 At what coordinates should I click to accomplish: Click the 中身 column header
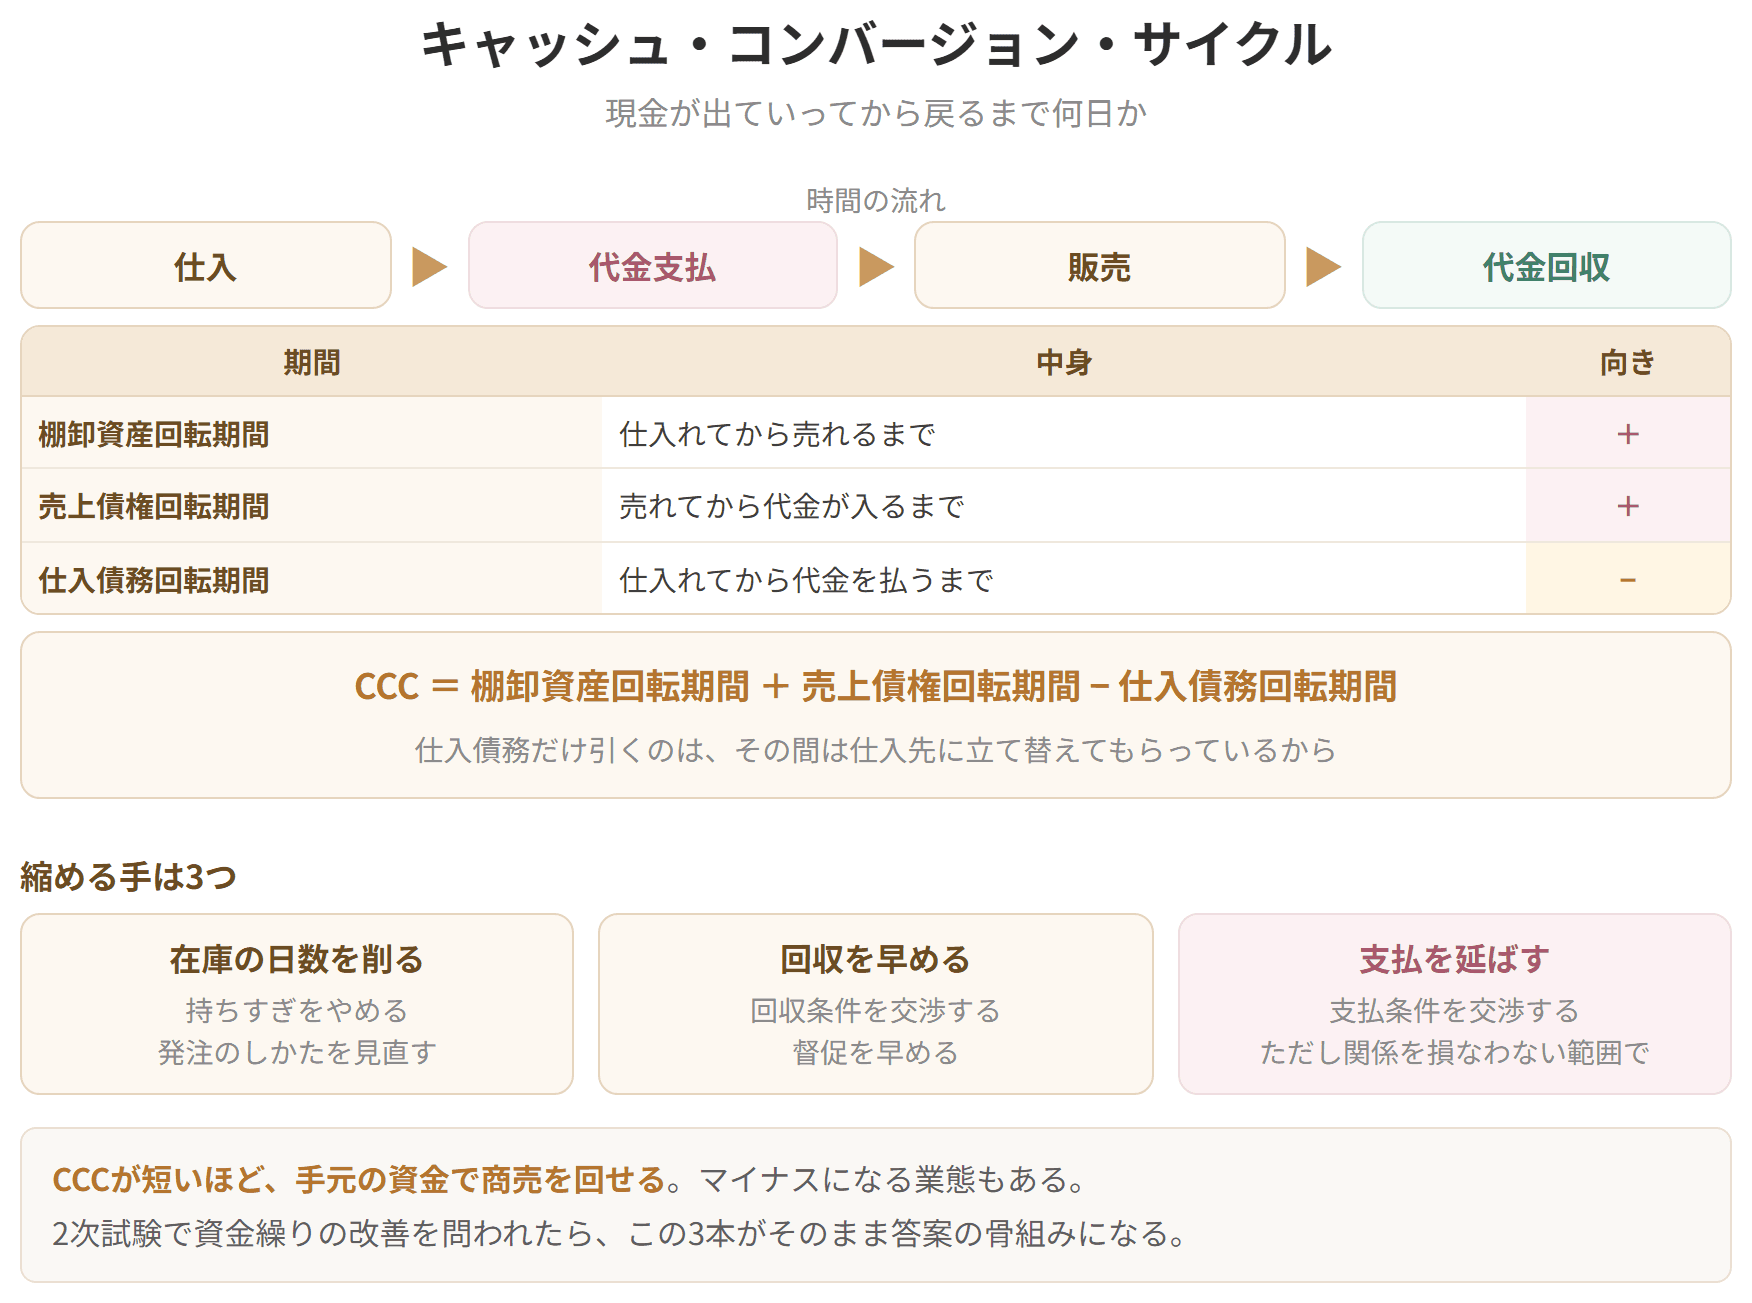[1064, 362]
